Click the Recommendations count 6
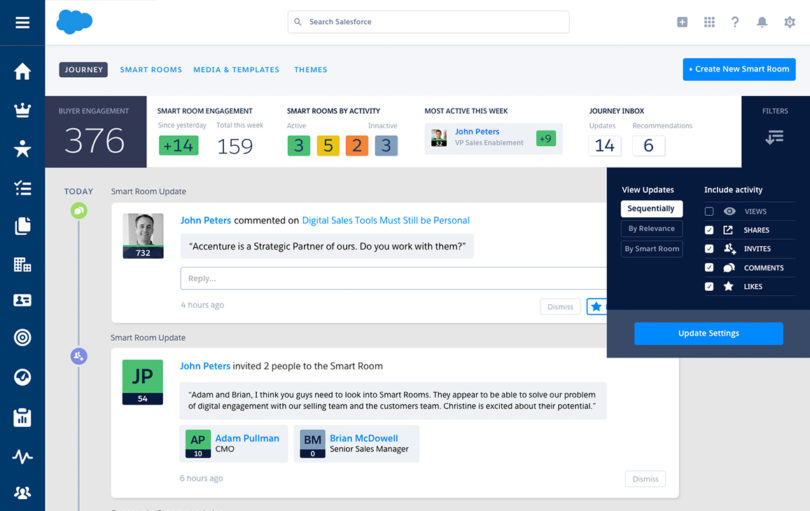 point(648,146)
